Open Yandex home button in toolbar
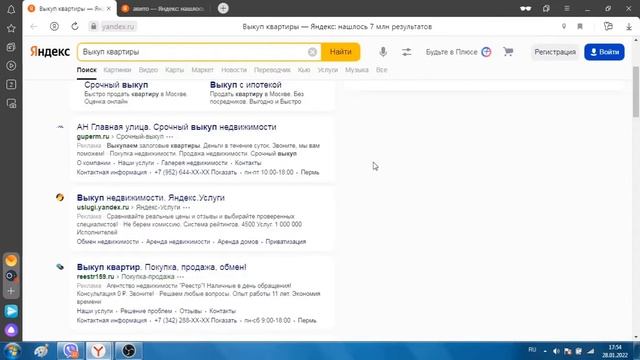The width and height of the screenshot is (640, 360). point(54,27)
